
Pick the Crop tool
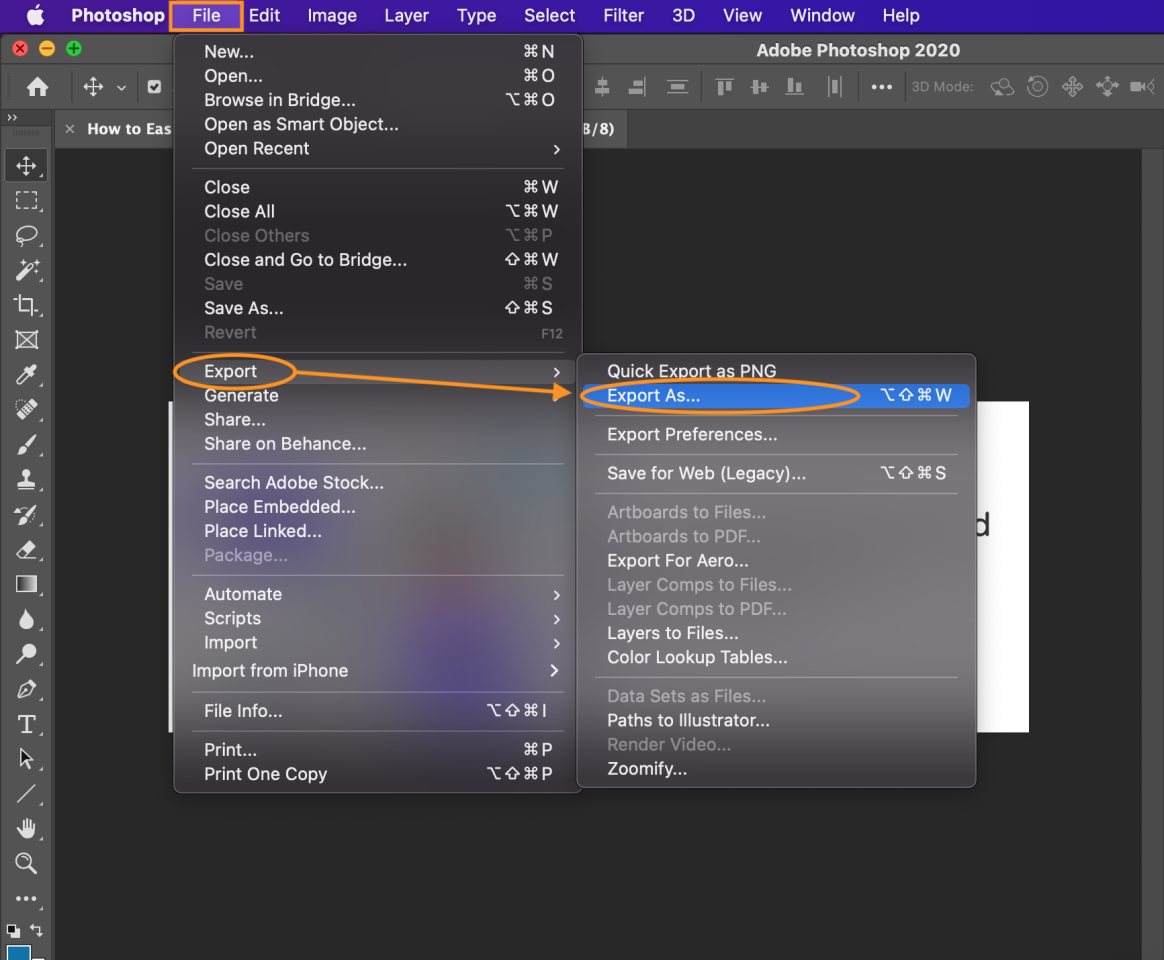point(27,305)
